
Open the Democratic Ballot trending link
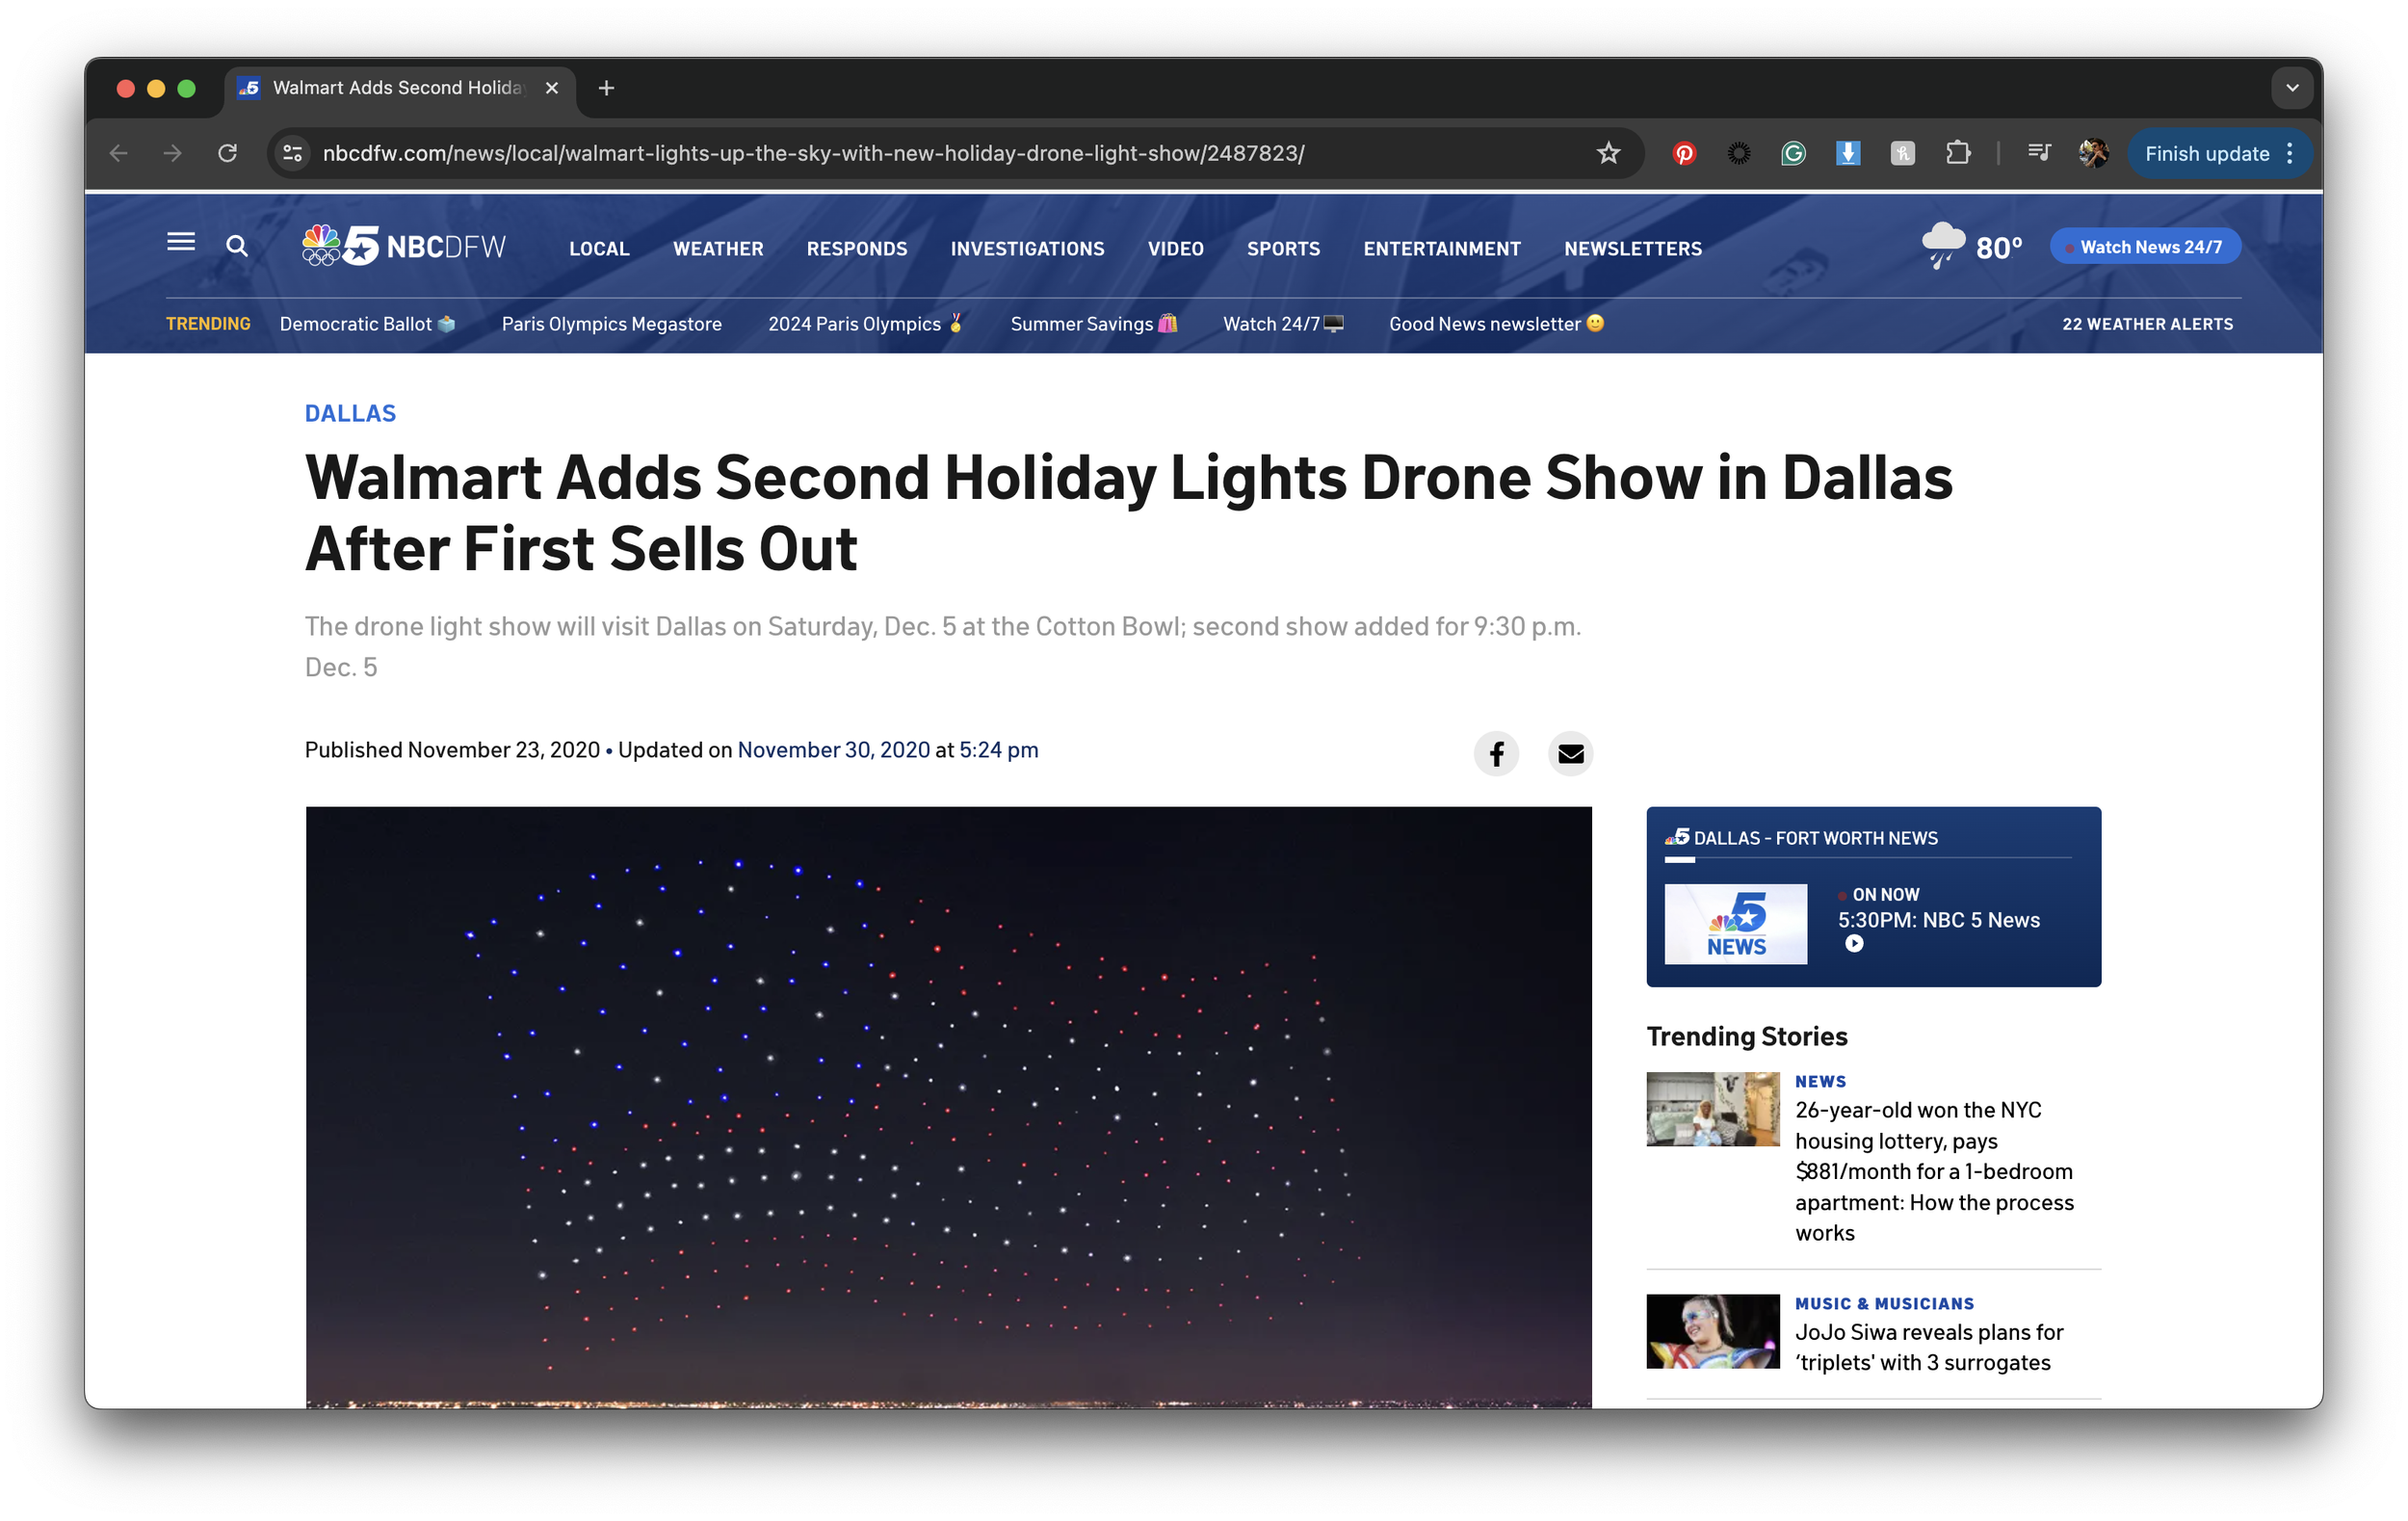[x=367, y=324]
